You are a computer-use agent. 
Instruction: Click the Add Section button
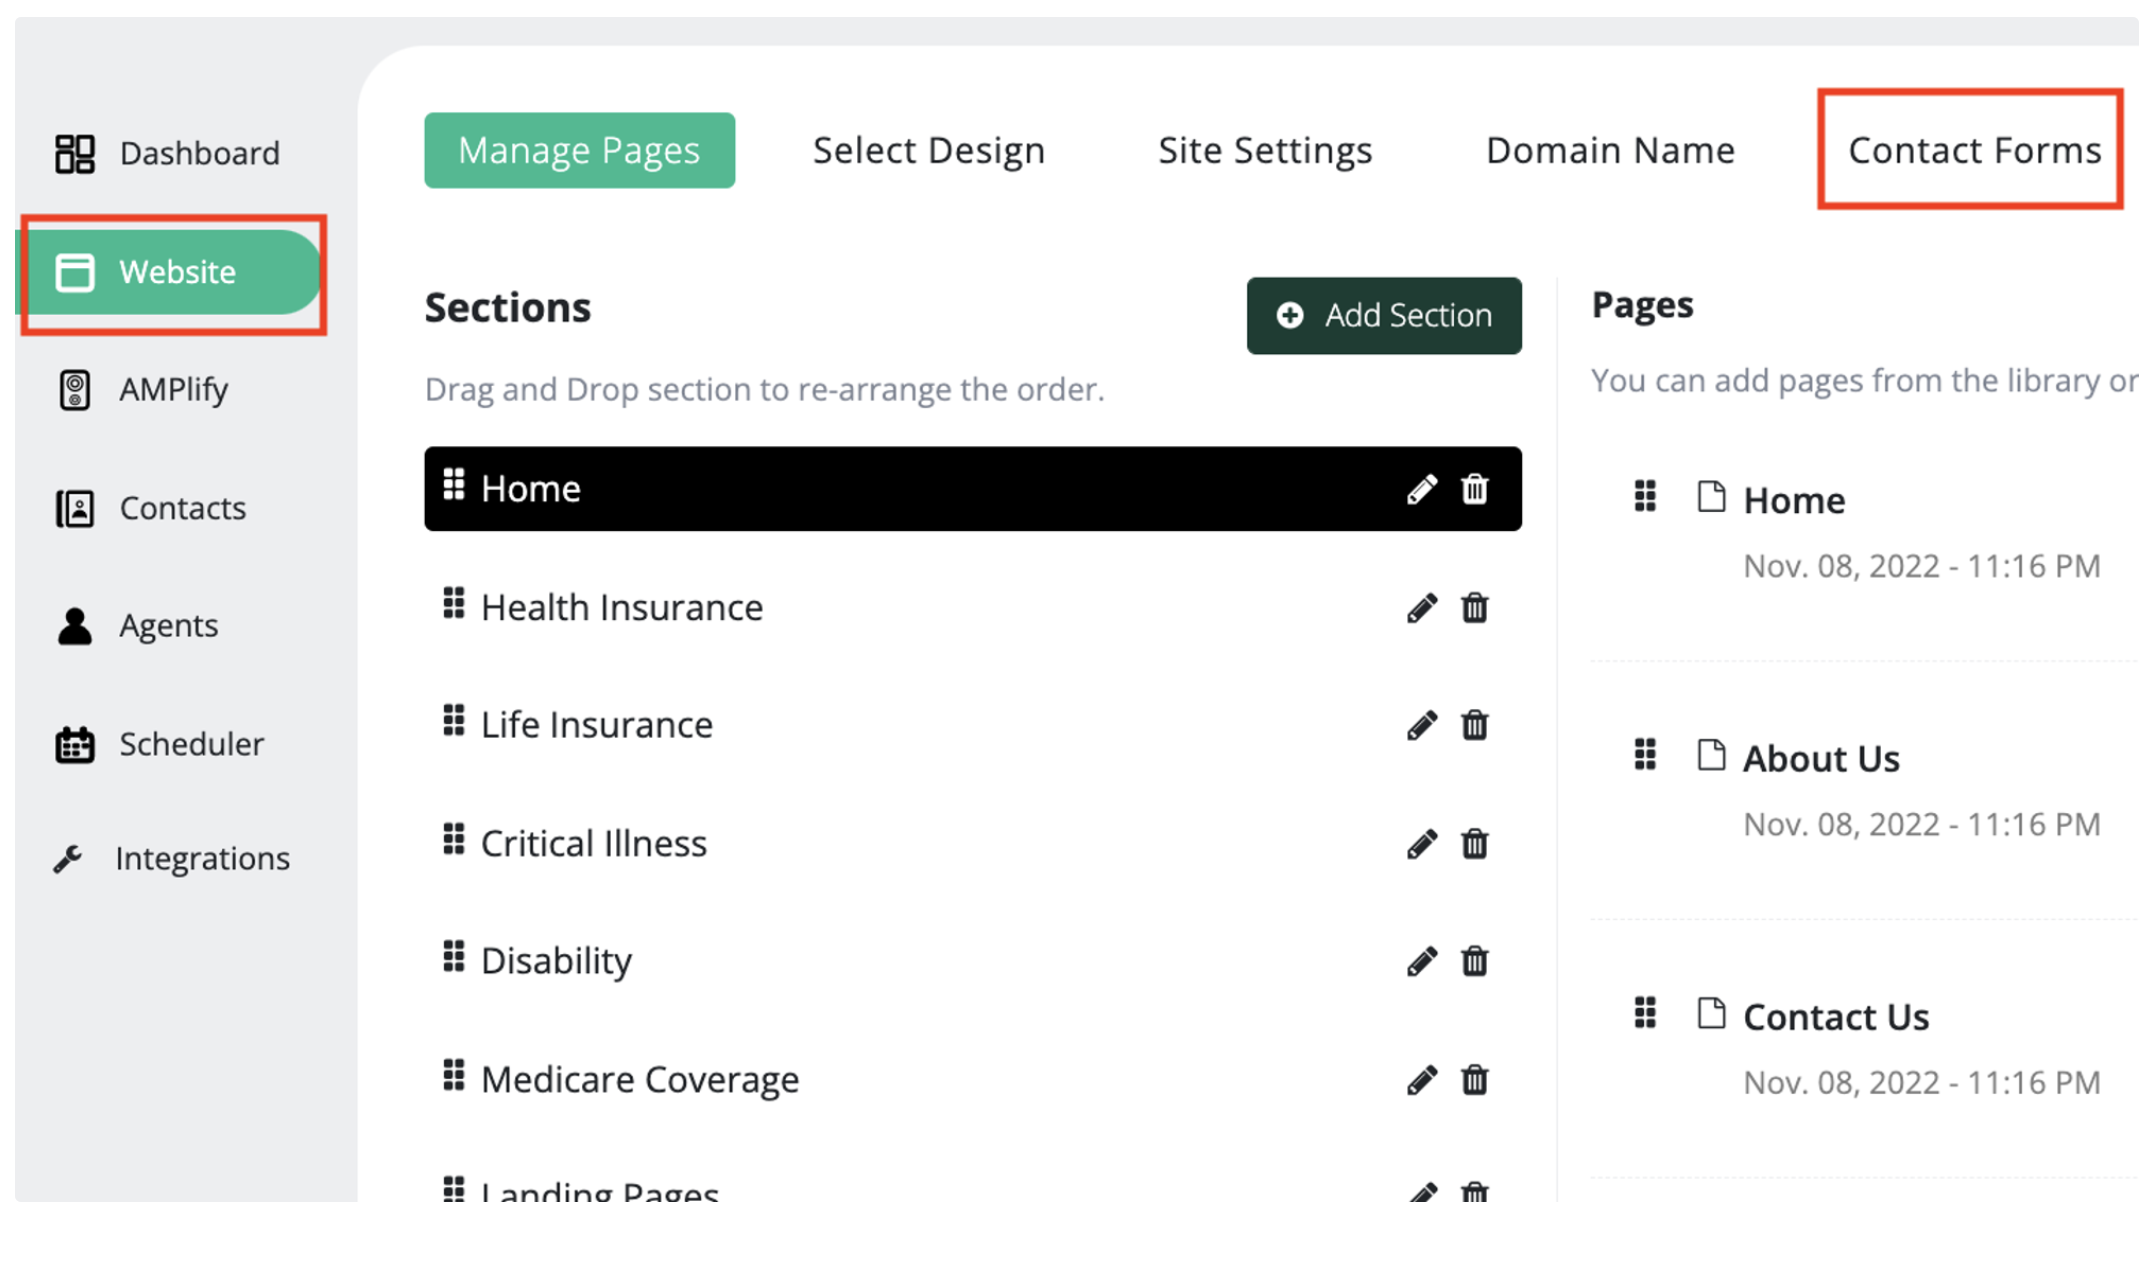pos(1384,315)
